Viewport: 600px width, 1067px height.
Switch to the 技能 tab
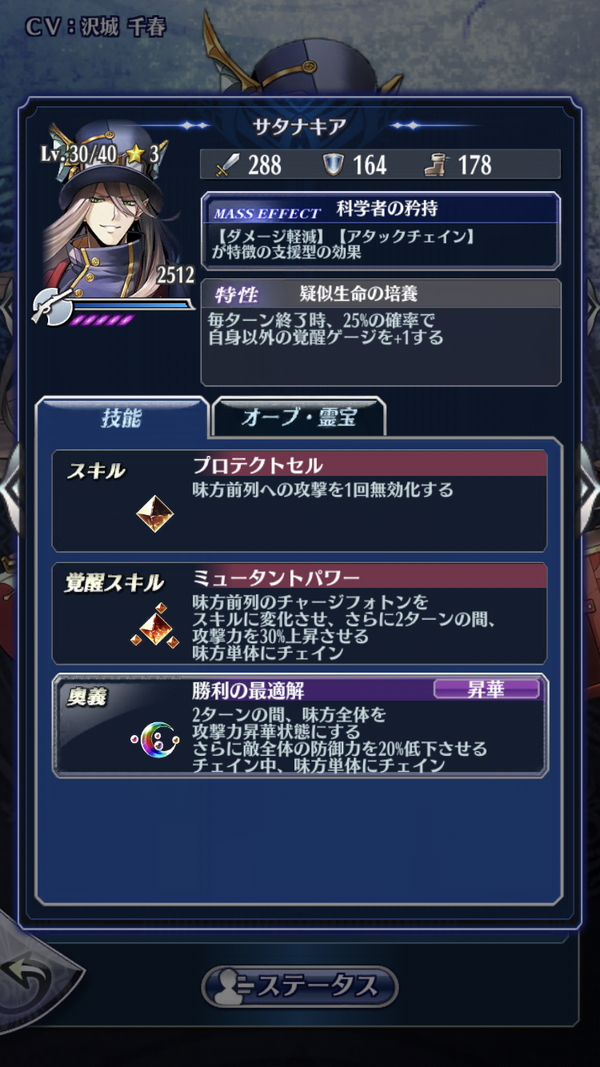pos(122,418)
